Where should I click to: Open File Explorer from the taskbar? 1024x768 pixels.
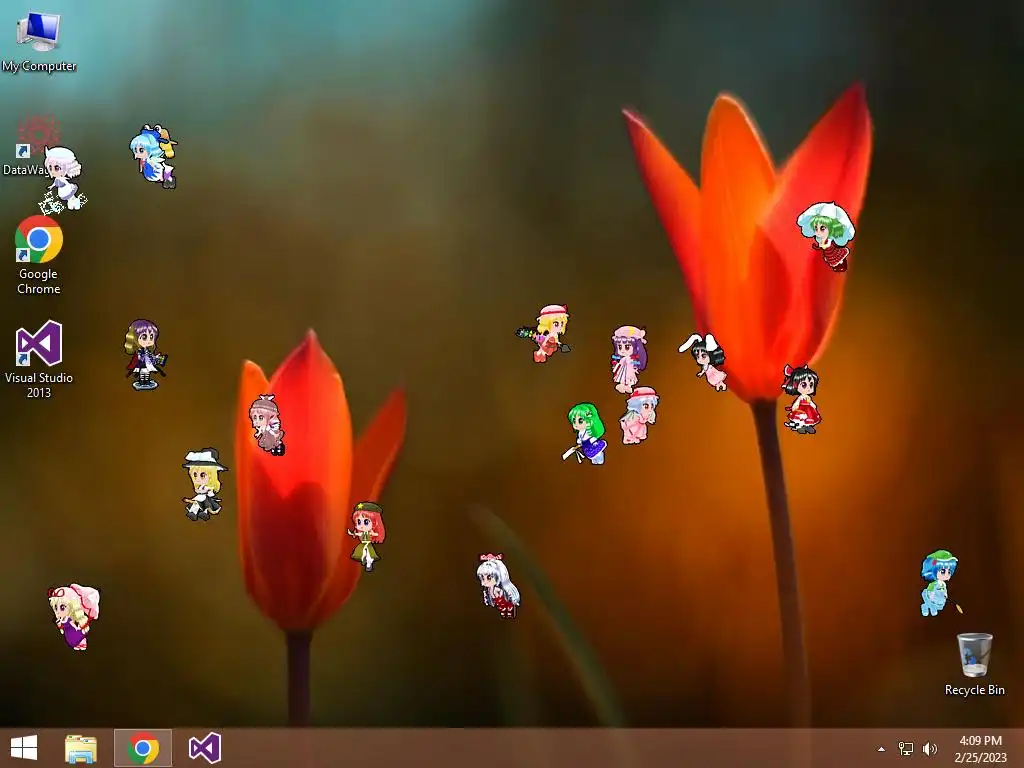pos(81,748)
